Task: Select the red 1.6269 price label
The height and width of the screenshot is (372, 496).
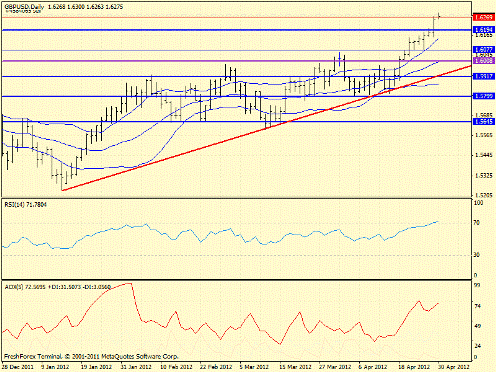Action: click(x=484, y=17)
